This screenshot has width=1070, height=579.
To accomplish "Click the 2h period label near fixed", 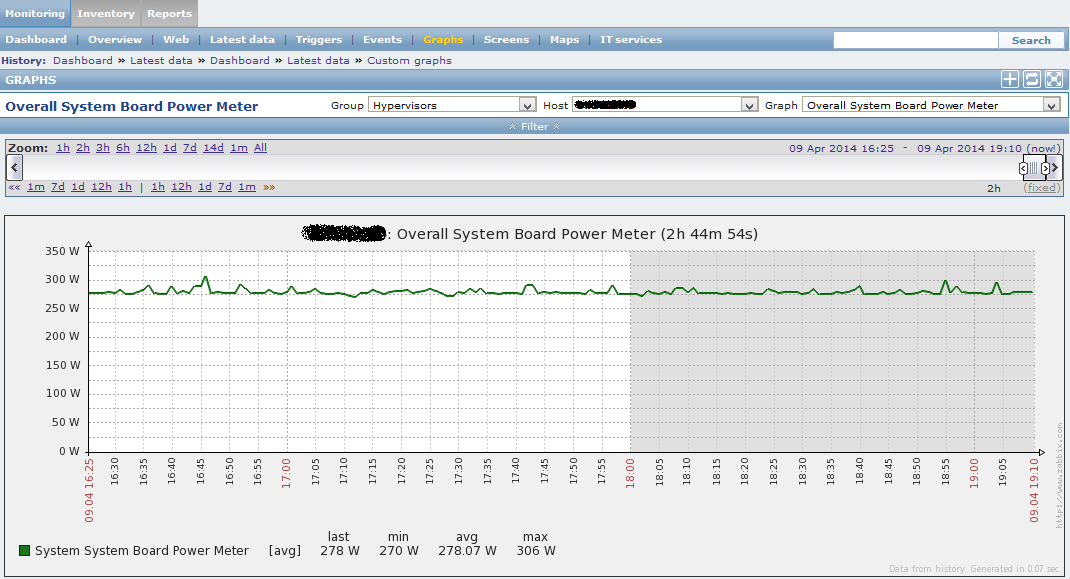I will pos(994,188).
